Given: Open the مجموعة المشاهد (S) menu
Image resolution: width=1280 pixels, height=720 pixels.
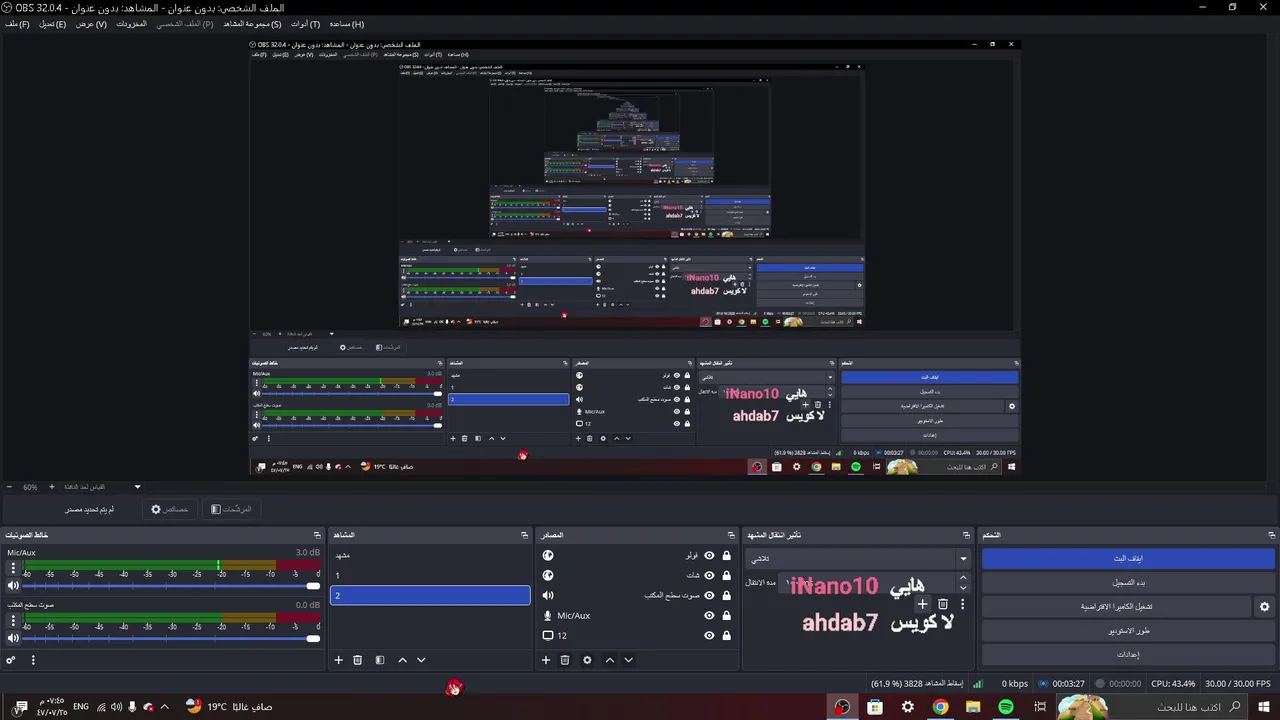Looking at the screenshot, I should [252, 24].
